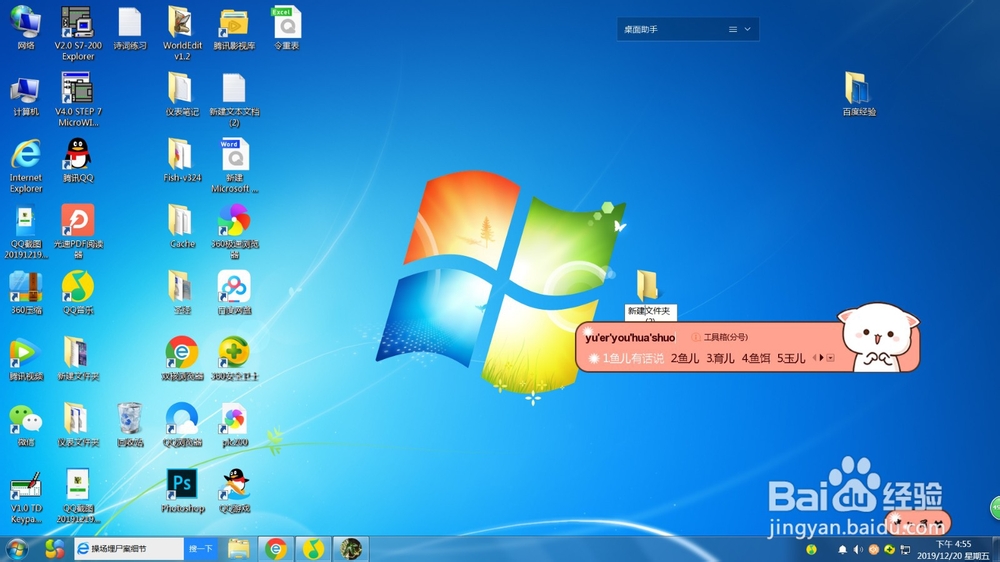Switch to QQ音乐 on the taskbar
This screenshot has height=562, width=1000.
pos(312,549)
